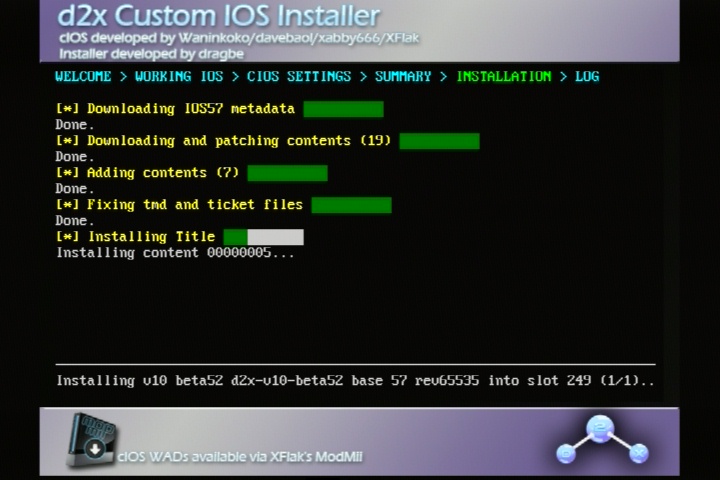The width and height of the screenshot is (720, 480).
Task: Click the Downloading and patching contents progress bar
Action: [x=439, y=141]
